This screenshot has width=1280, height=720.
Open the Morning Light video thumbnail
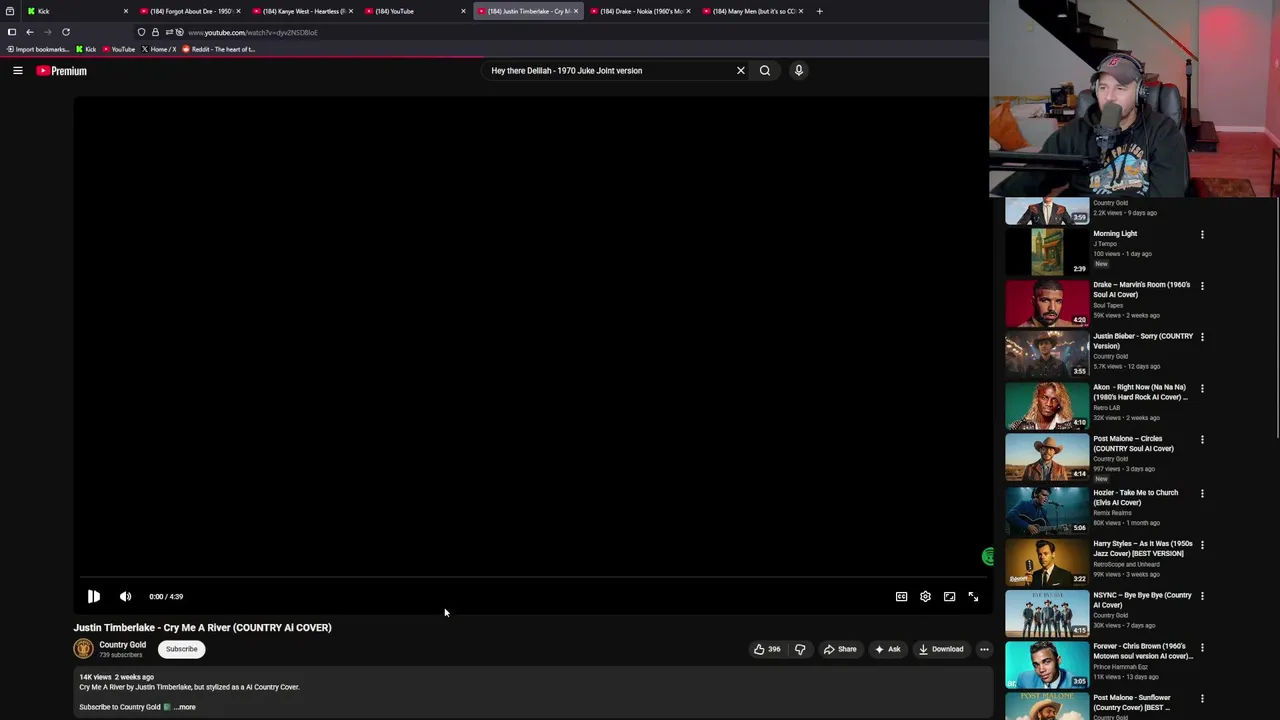(1047, 251)
